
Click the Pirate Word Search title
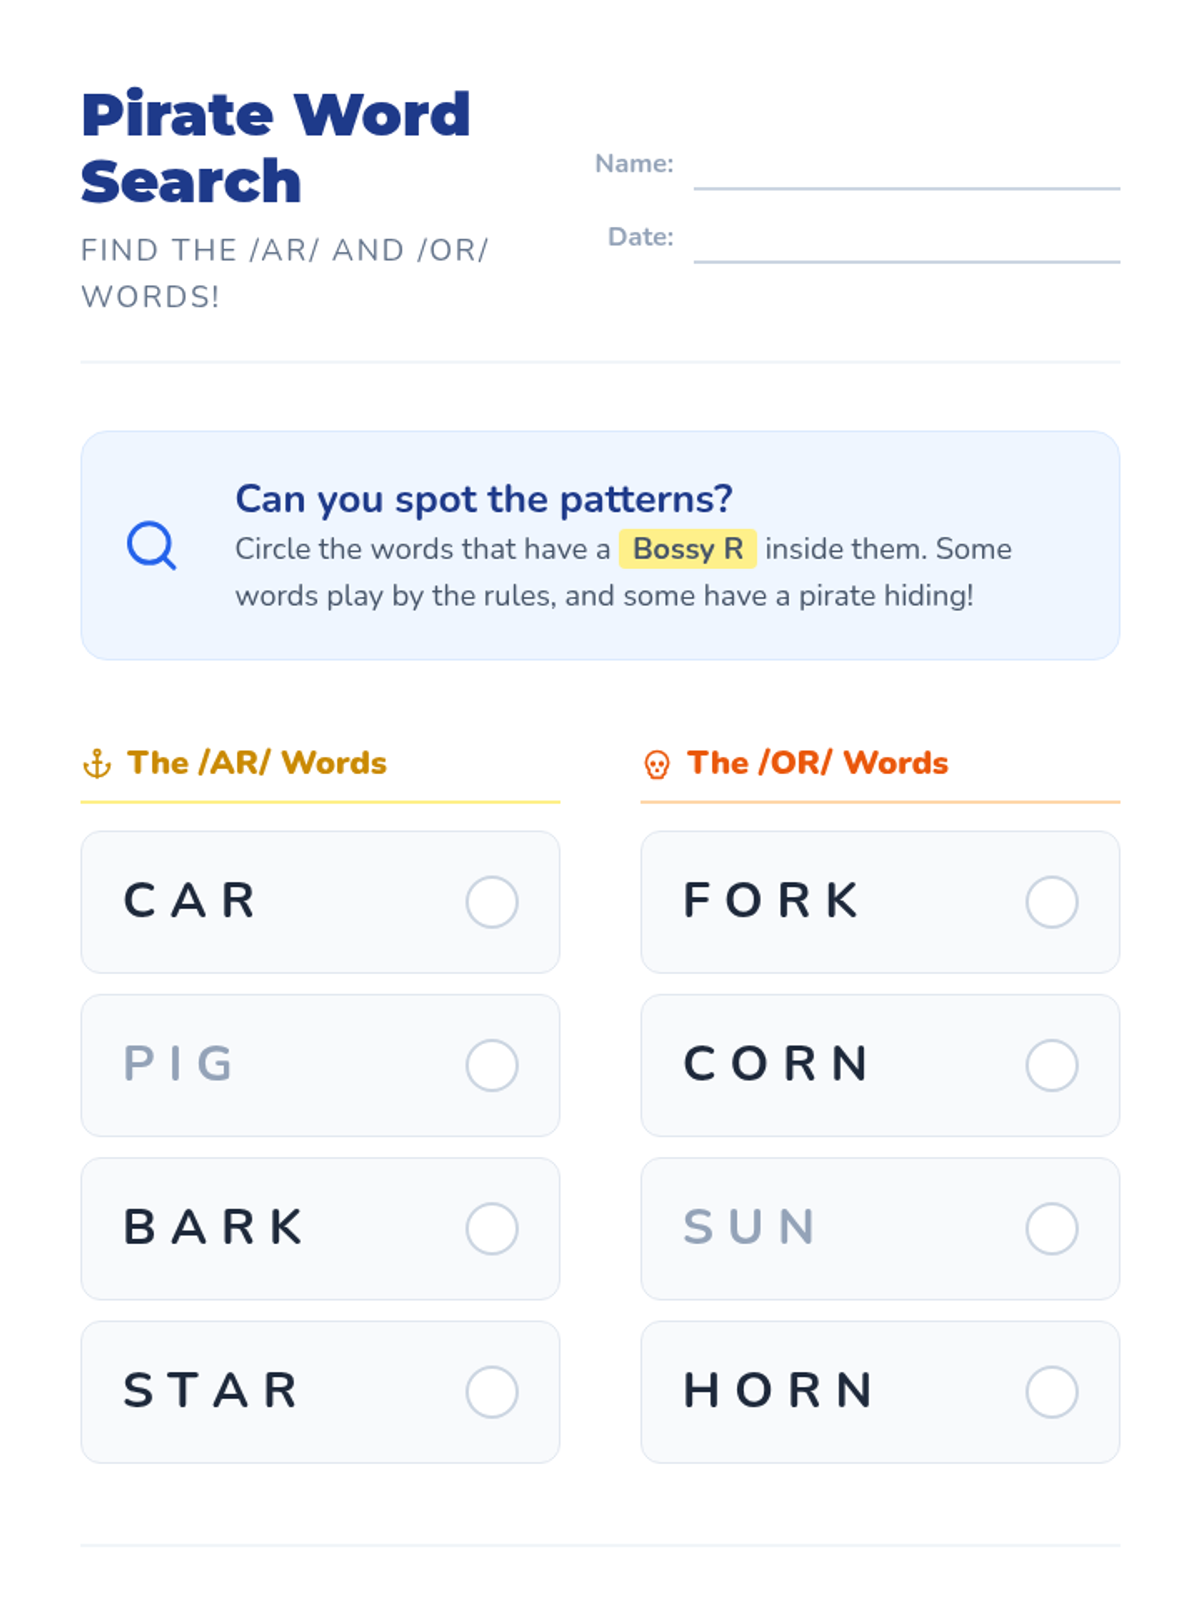point(276,147)
